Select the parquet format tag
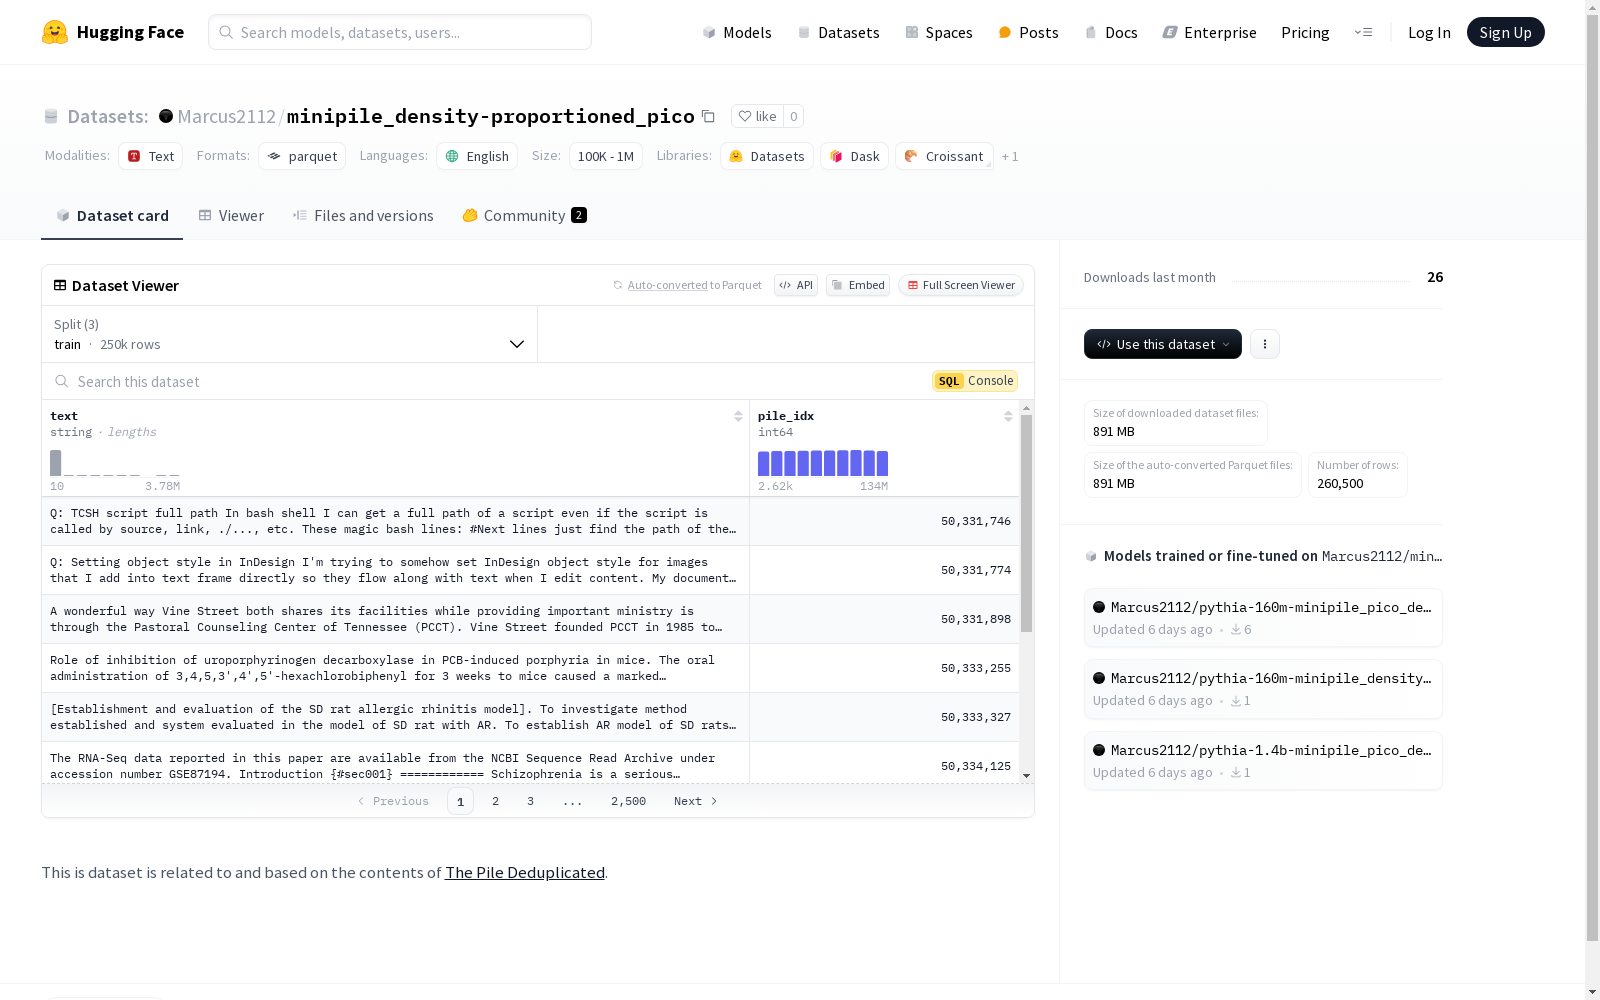Viewport: 1600px width, 1000px height. [302, 156]
